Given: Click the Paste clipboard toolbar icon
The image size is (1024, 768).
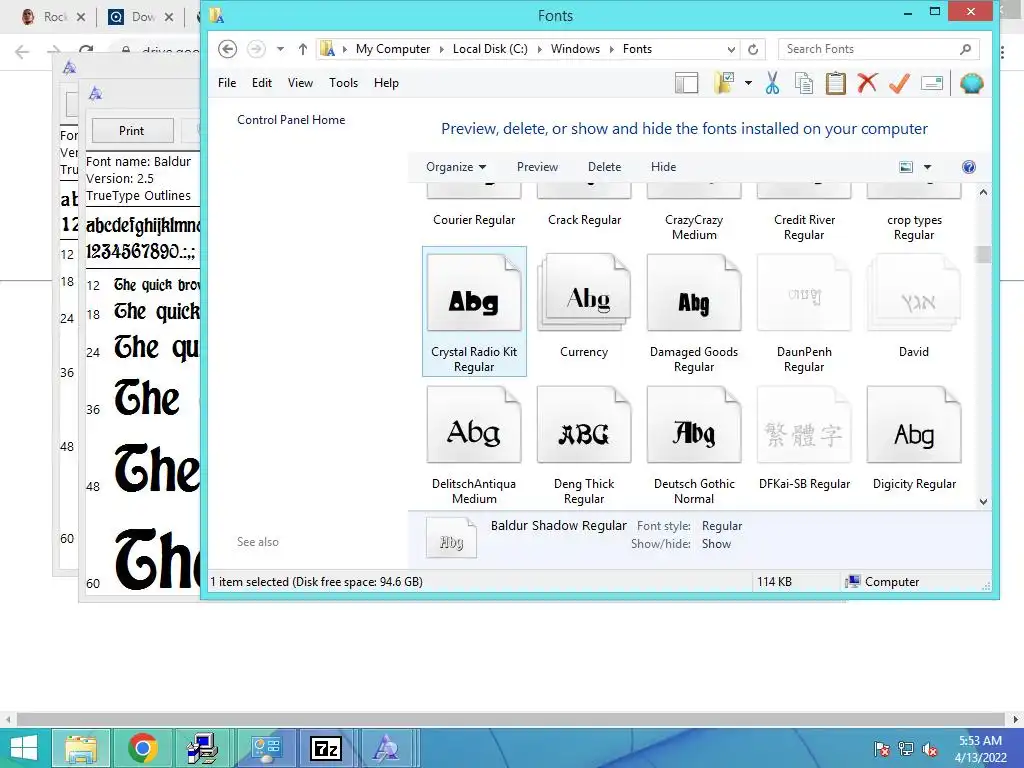Looking at the screenshot, I should (836, 84).
